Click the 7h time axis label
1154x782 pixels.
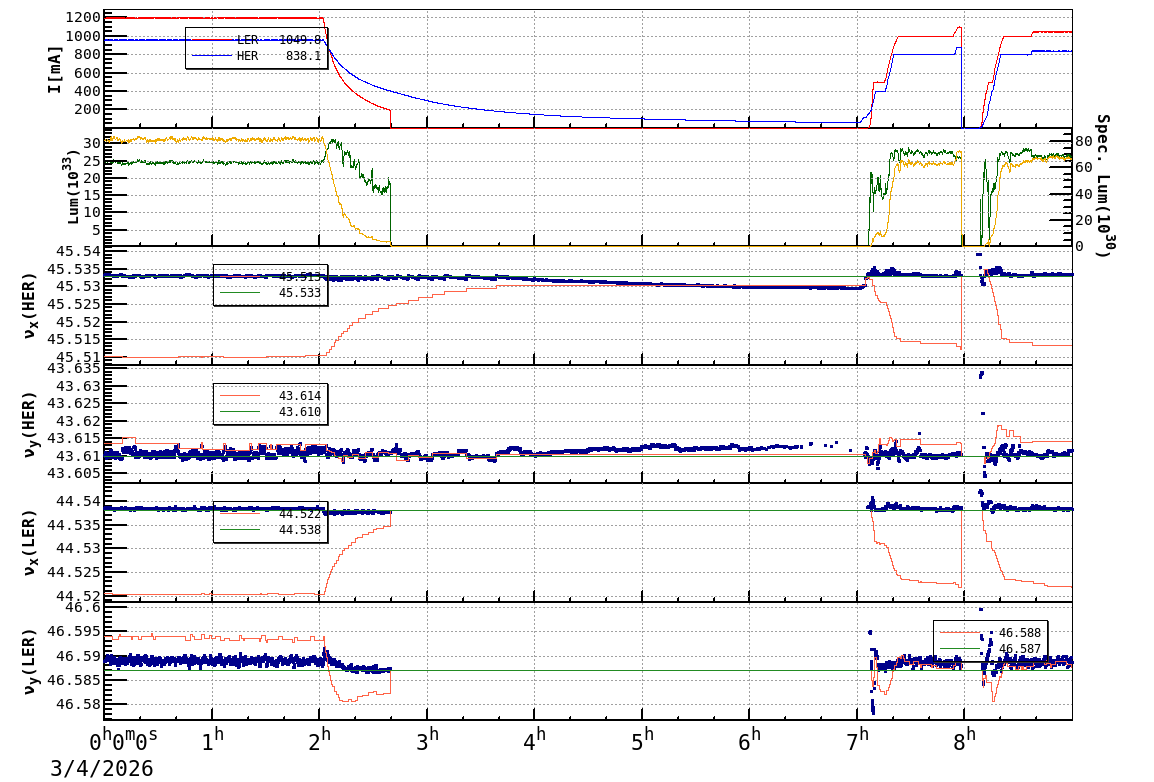857,740
